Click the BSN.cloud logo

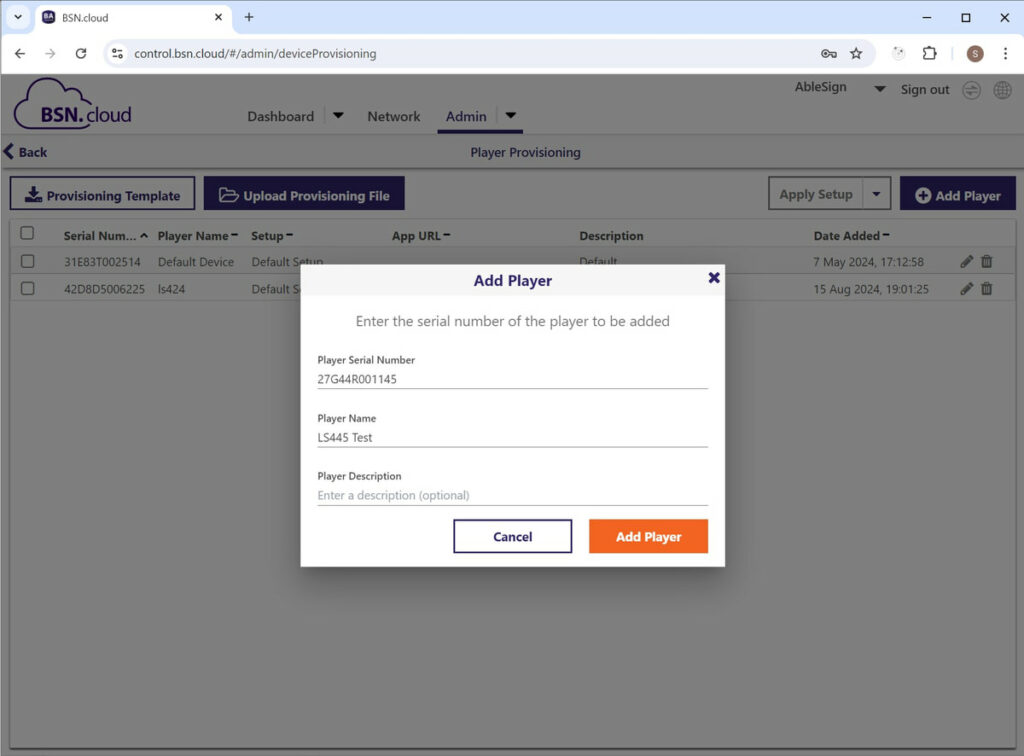[71, 103]
